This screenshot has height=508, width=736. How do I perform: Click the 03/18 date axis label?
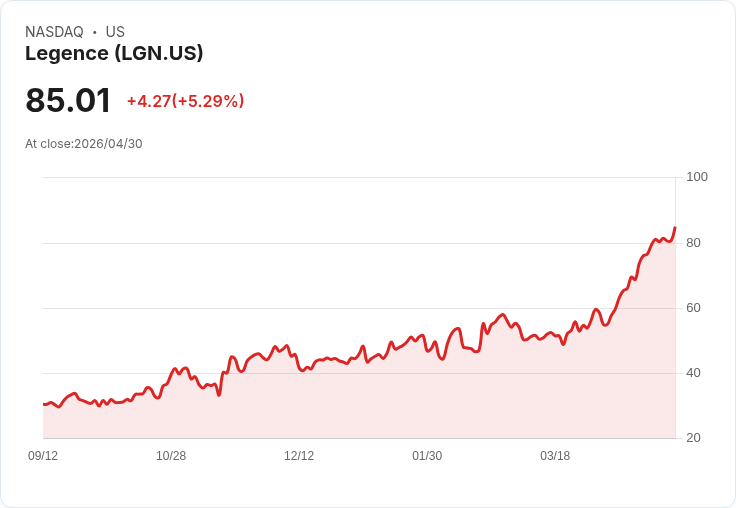pos(555,456)
